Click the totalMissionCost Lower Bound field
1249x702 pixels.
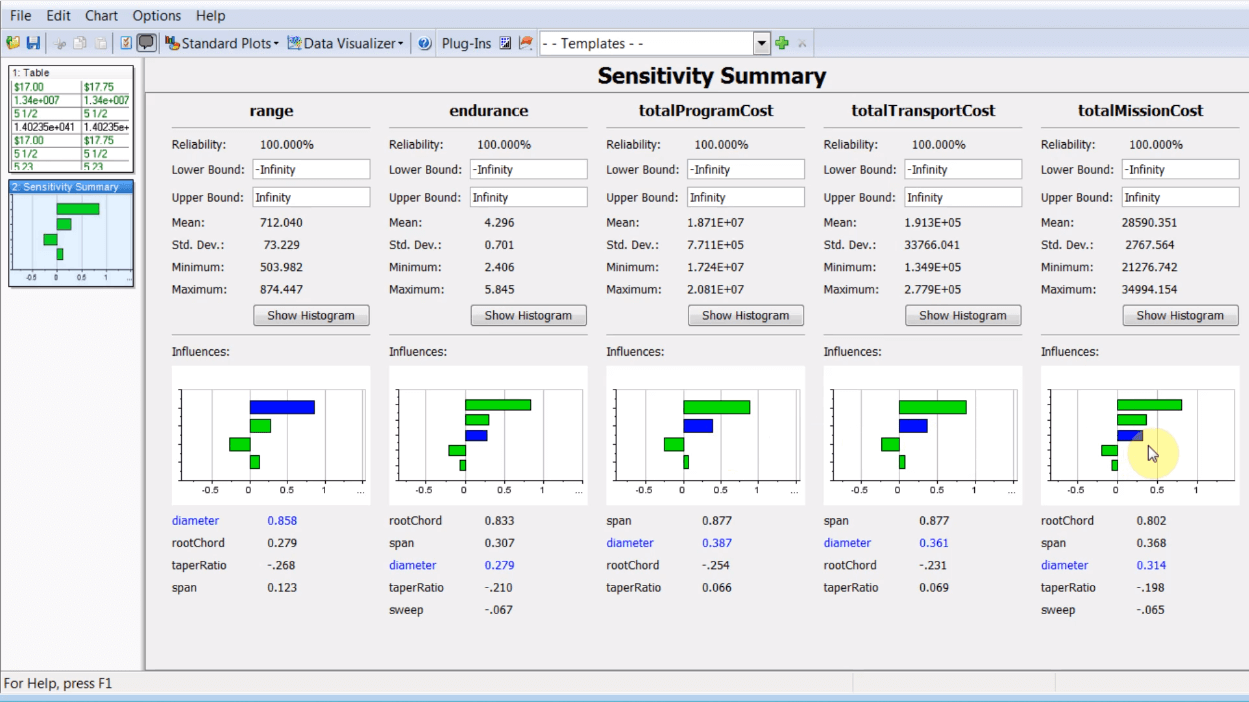(x=1180, y=170)
